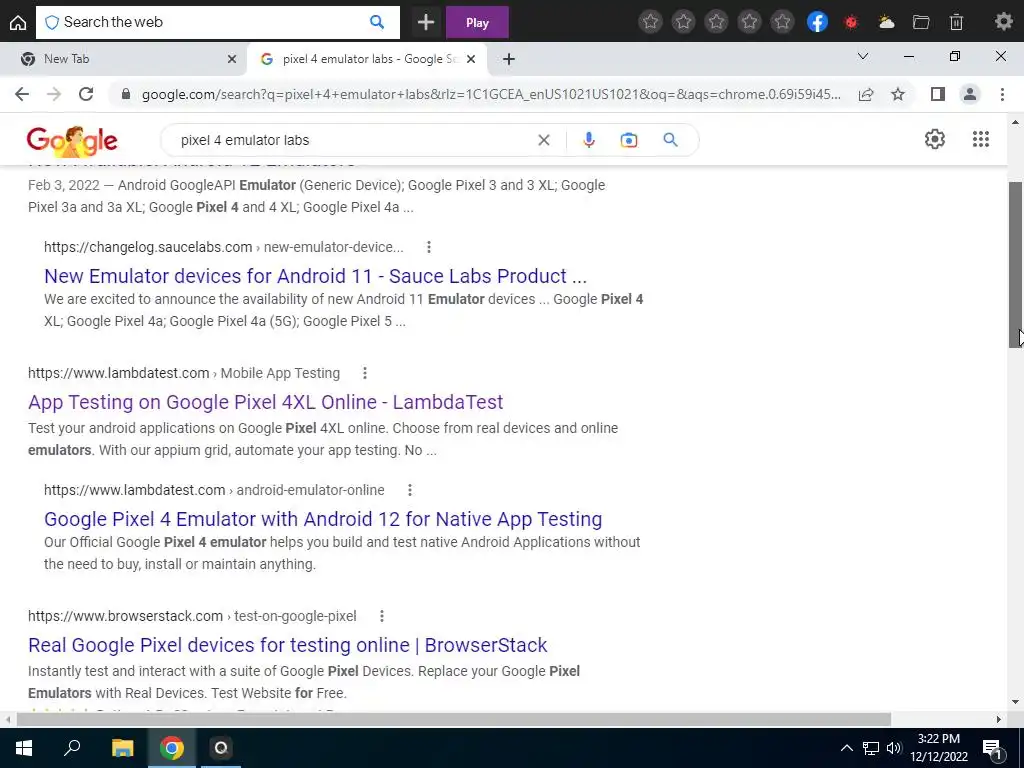Open the Google apps grid
This screenshot has width=1024, height=768.
click(980, 139)
